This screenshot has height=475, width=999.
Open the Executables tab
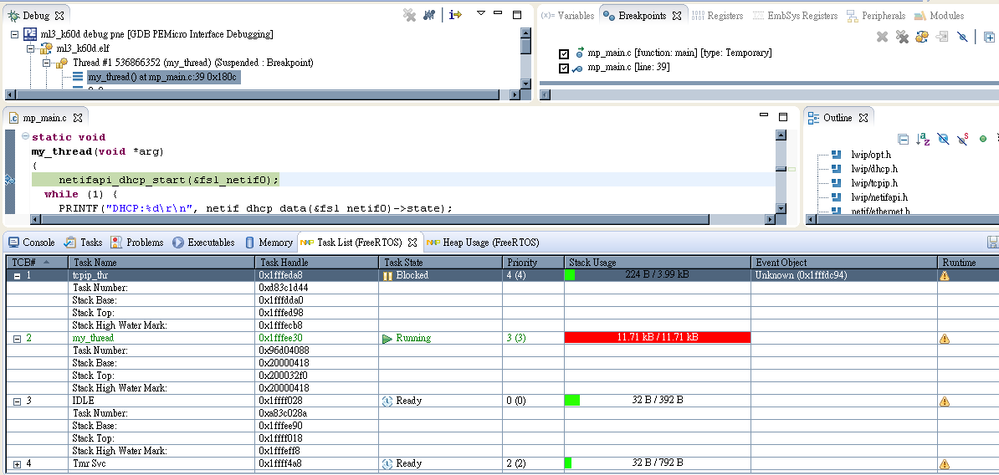203,243
